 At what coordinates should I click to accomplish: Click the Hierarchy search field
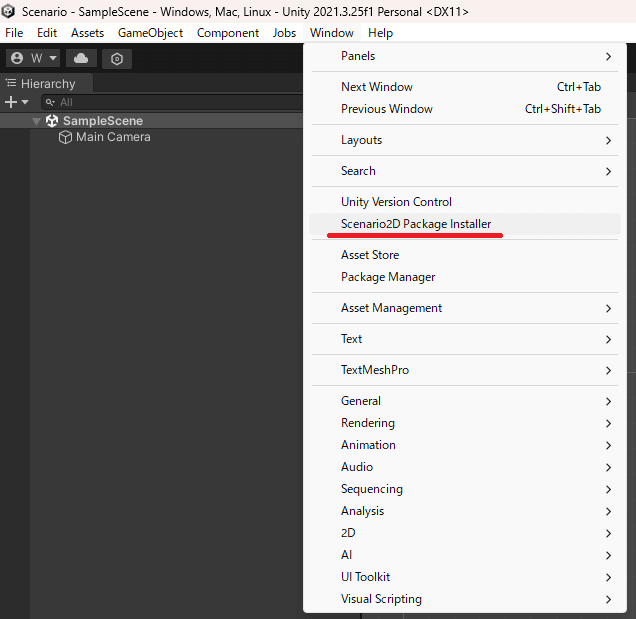pos(172,102)
